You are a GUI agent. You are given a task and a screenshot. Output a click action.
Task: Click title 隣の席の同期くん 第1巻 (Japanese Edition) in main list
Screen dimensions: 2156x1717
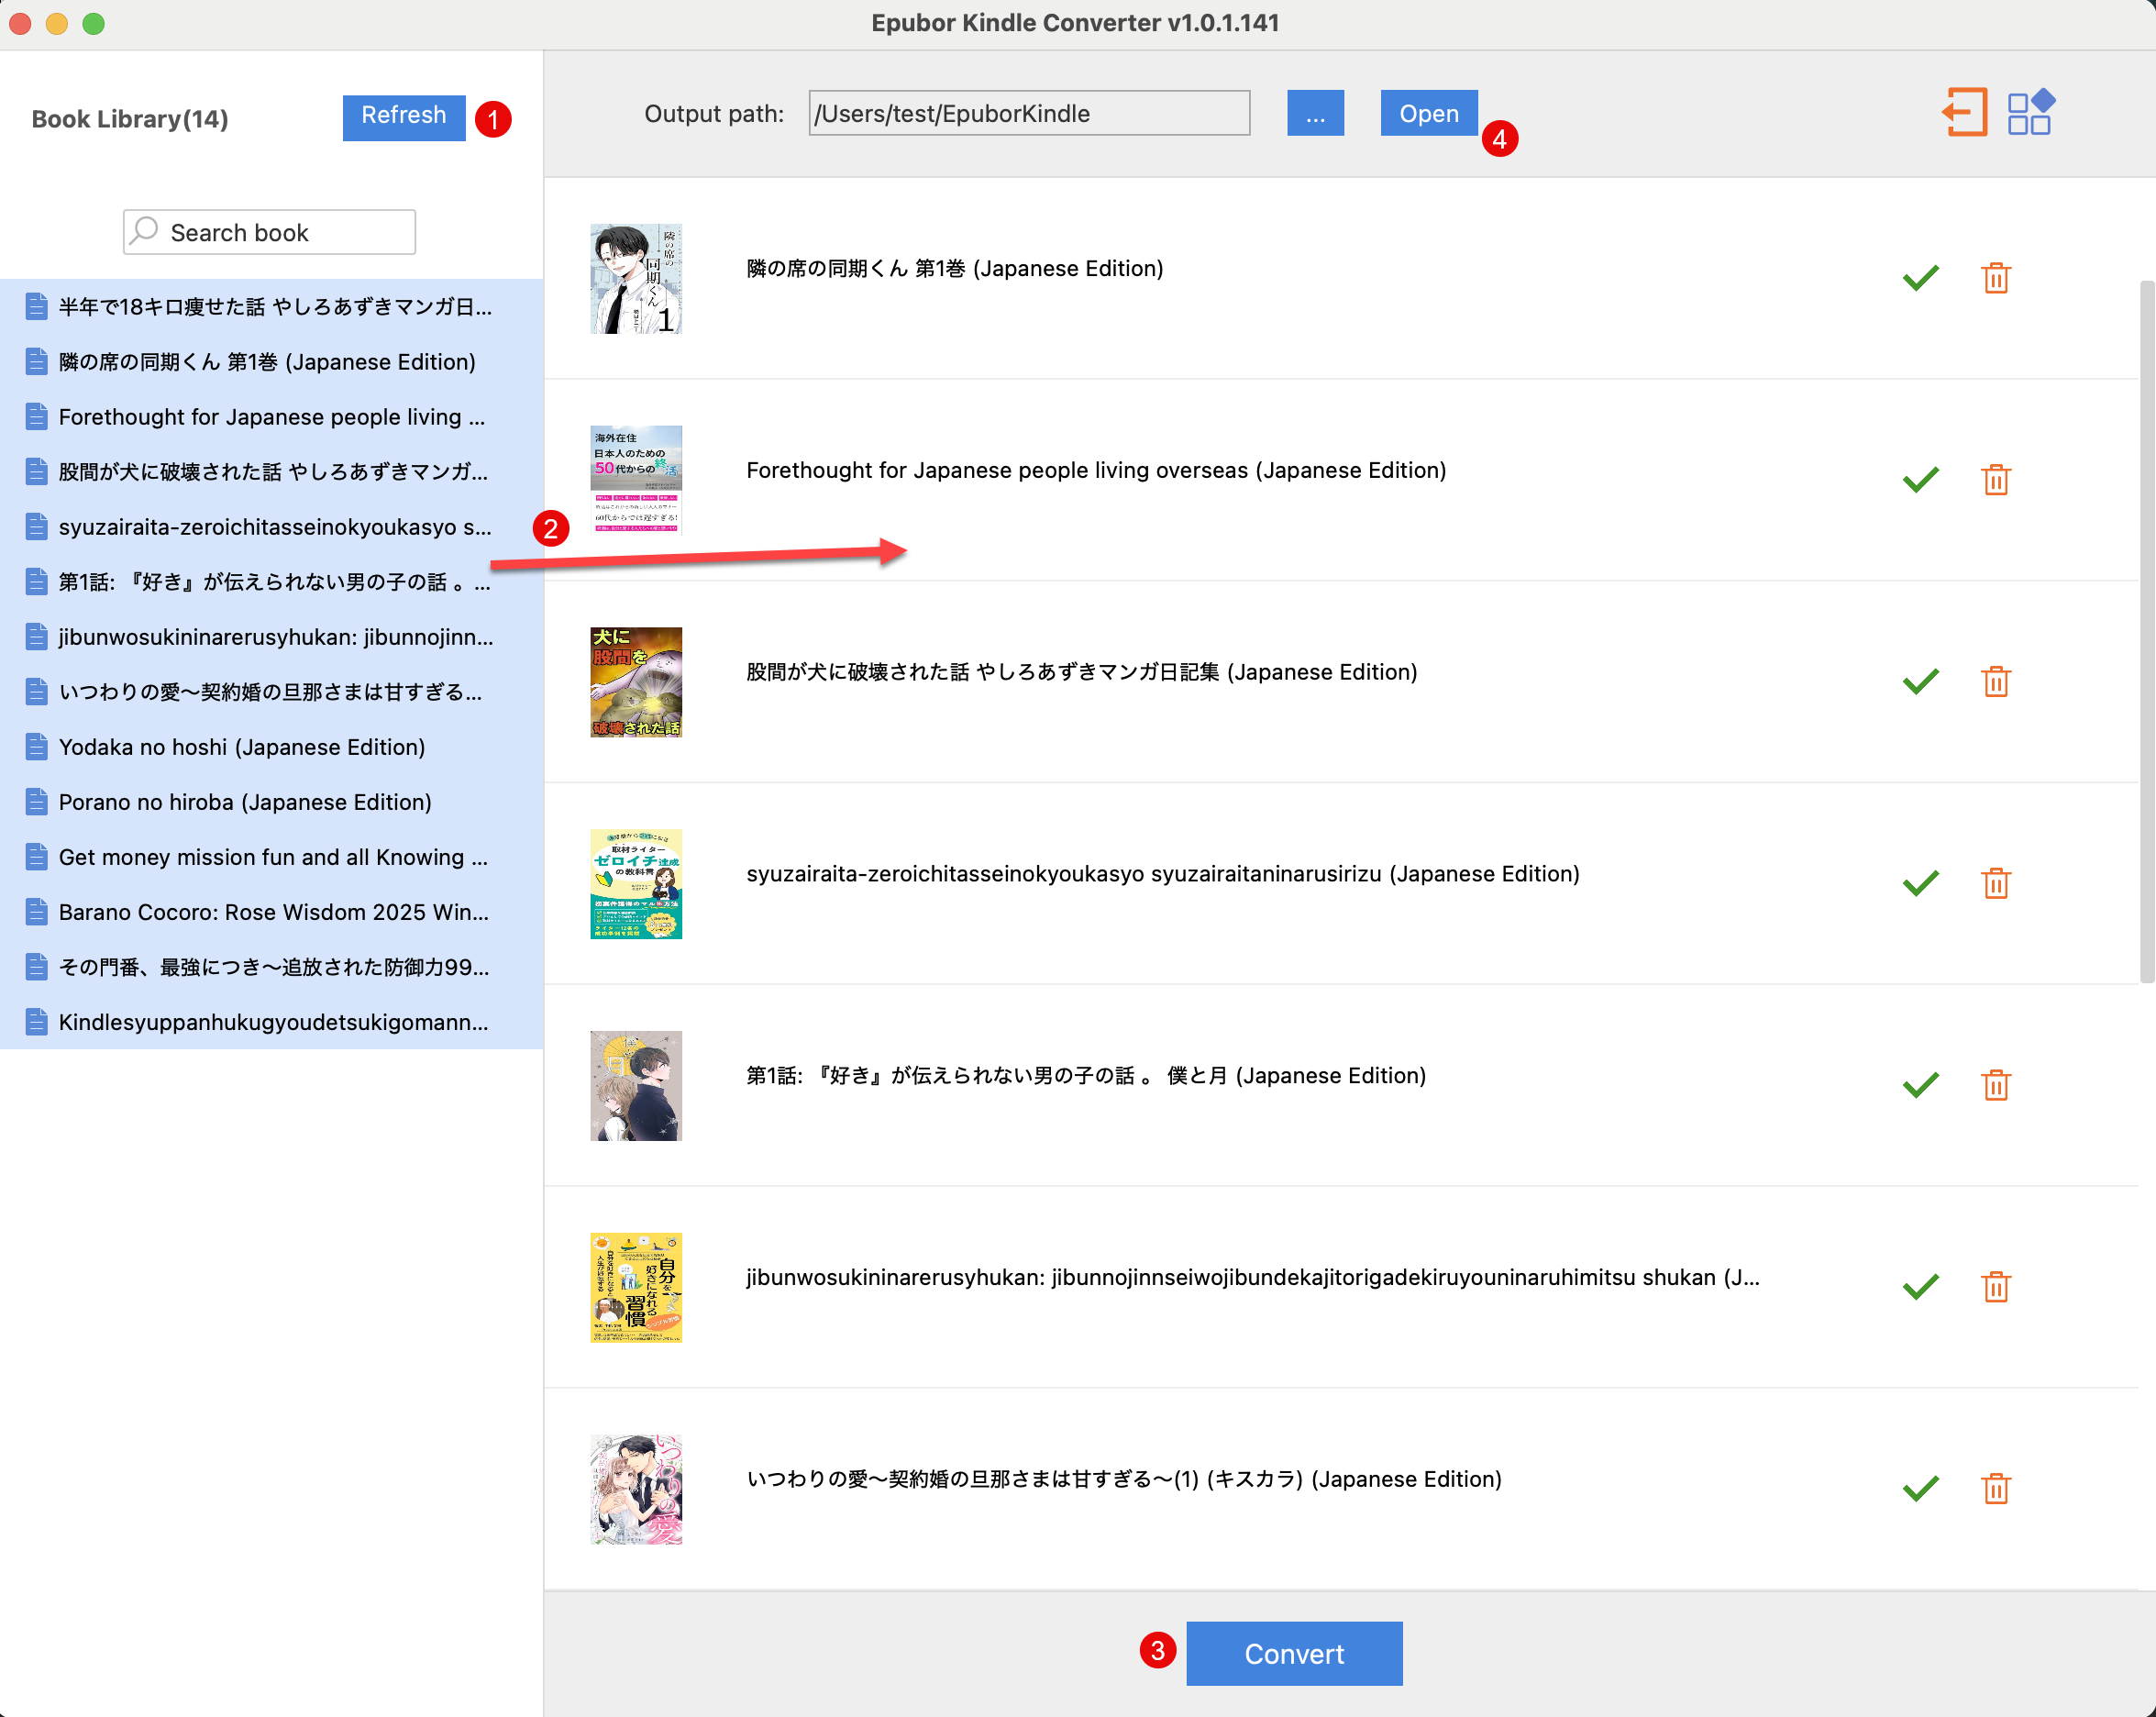click(954, 268)
